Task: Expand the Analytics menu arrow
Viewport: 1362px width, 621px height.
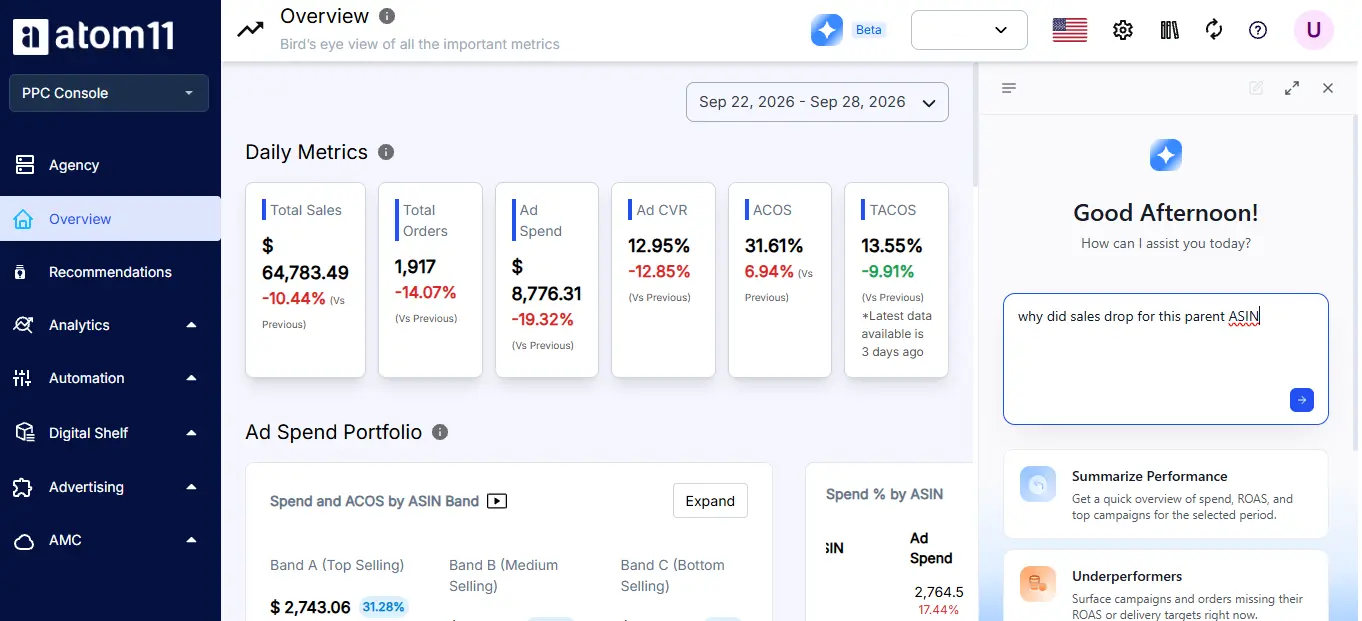Action: tap(191, 325)
